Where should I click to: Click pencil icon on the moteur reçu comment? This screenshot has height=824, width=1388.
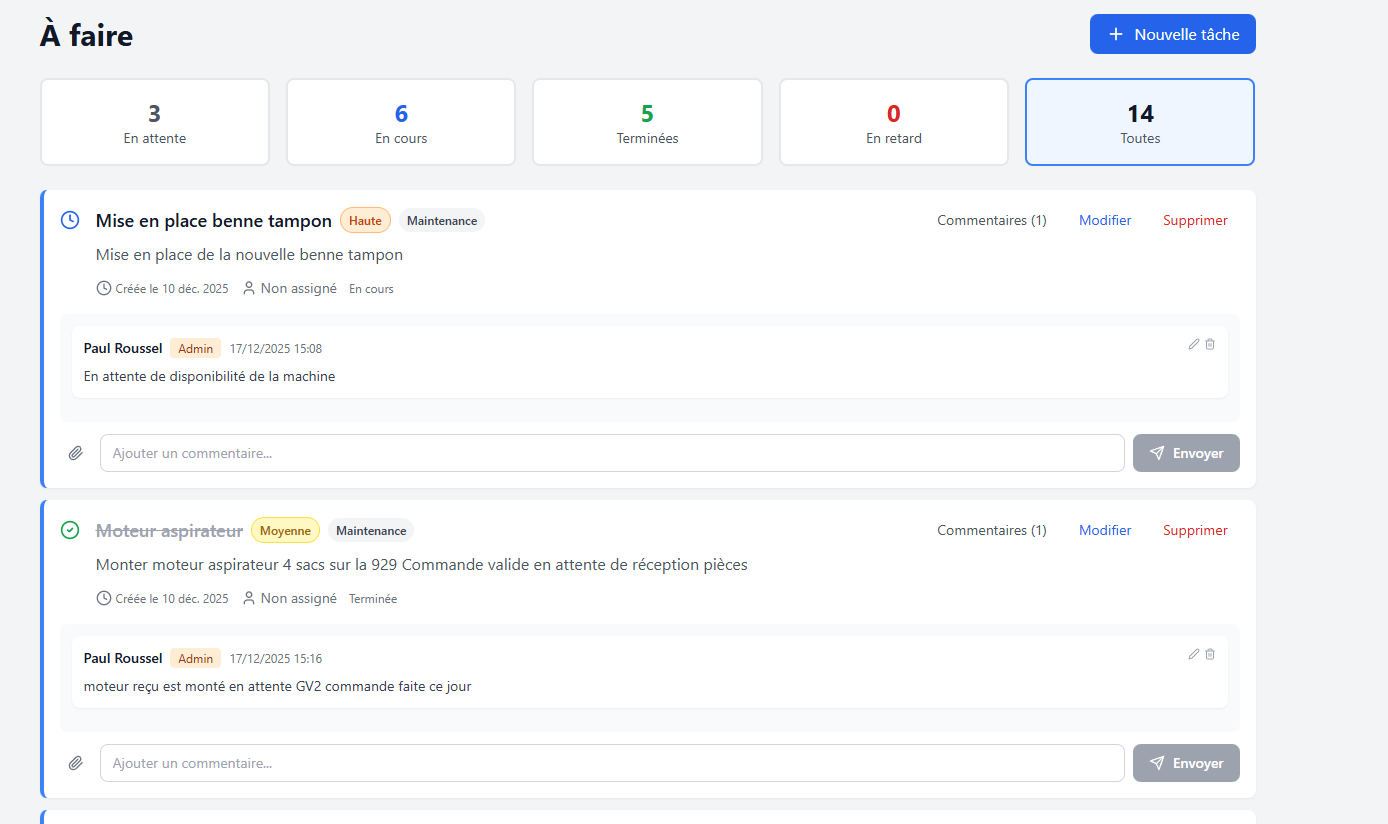click(x=1193, y=654)
